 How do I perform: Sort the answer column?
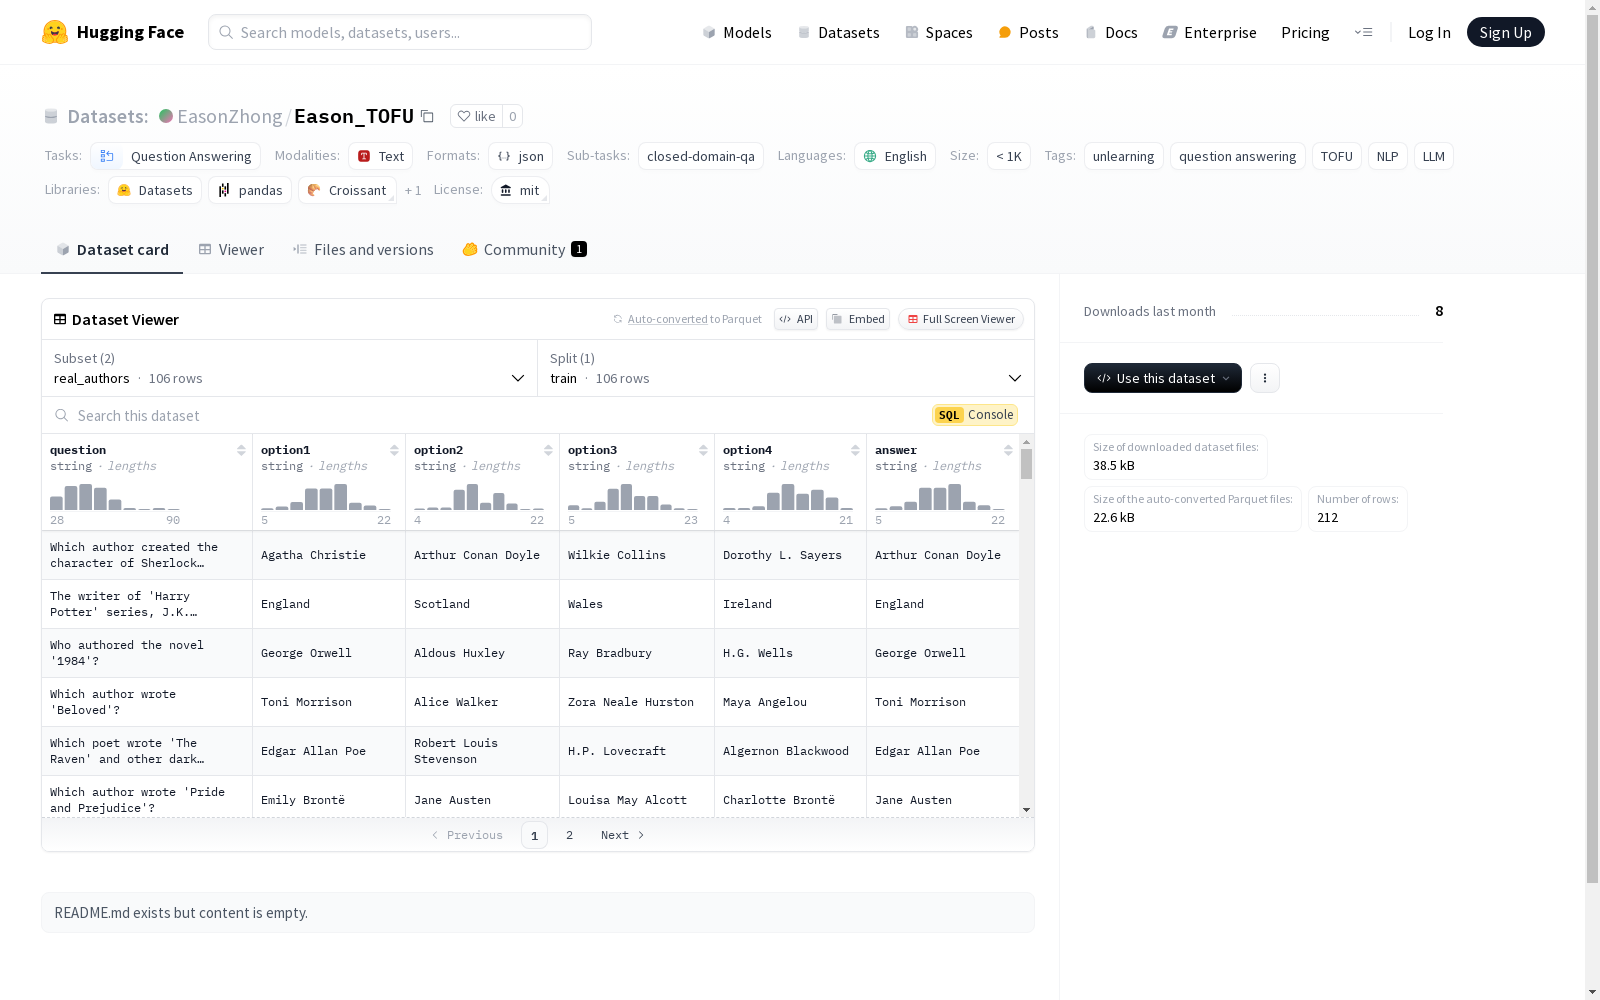pyautogui.click(x=1008, y=450)
